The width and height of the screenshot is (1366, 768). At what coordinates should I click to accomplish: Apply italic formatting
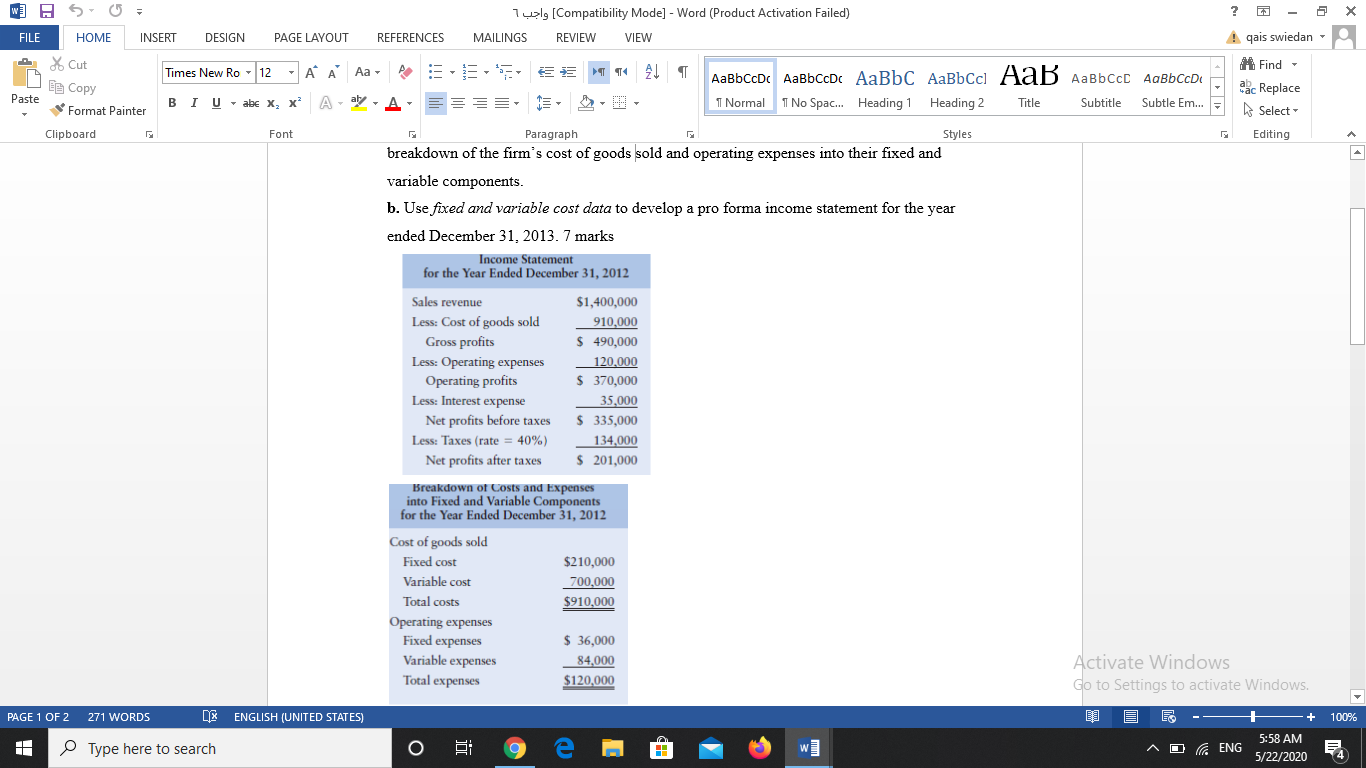pos(193,102)
